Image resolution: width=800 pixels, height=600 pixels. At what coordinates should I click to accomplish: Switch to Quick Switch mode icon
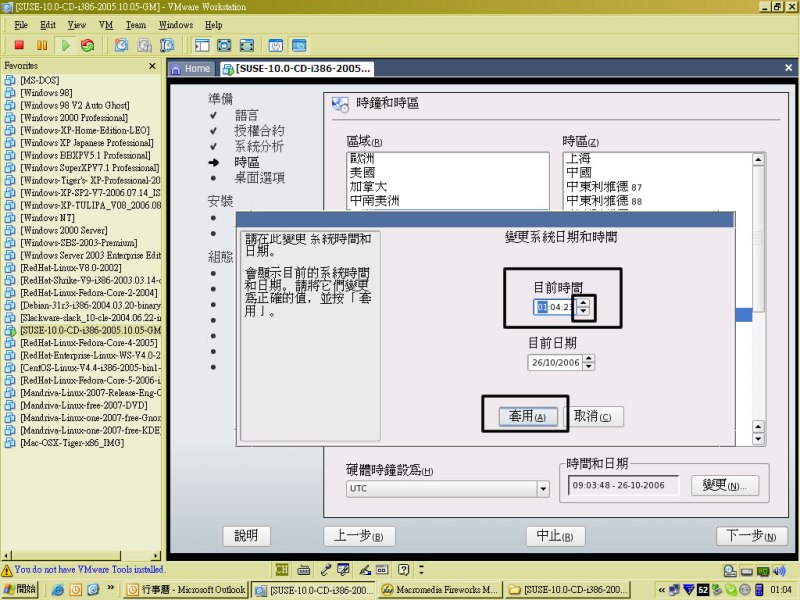pyautogui.click(x=224, y=45)
